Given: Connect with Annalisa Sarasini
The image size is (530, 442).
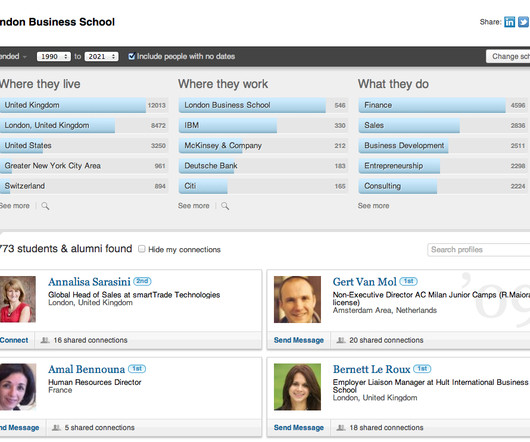Looking at the screenshot, I should pyautogui.click(x=14, y=340).
